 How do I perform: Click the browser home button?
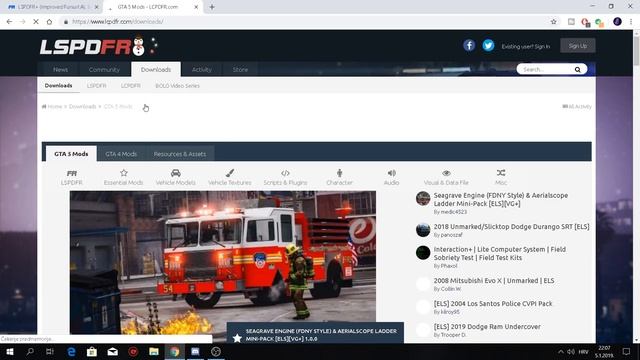click(49, 22)
